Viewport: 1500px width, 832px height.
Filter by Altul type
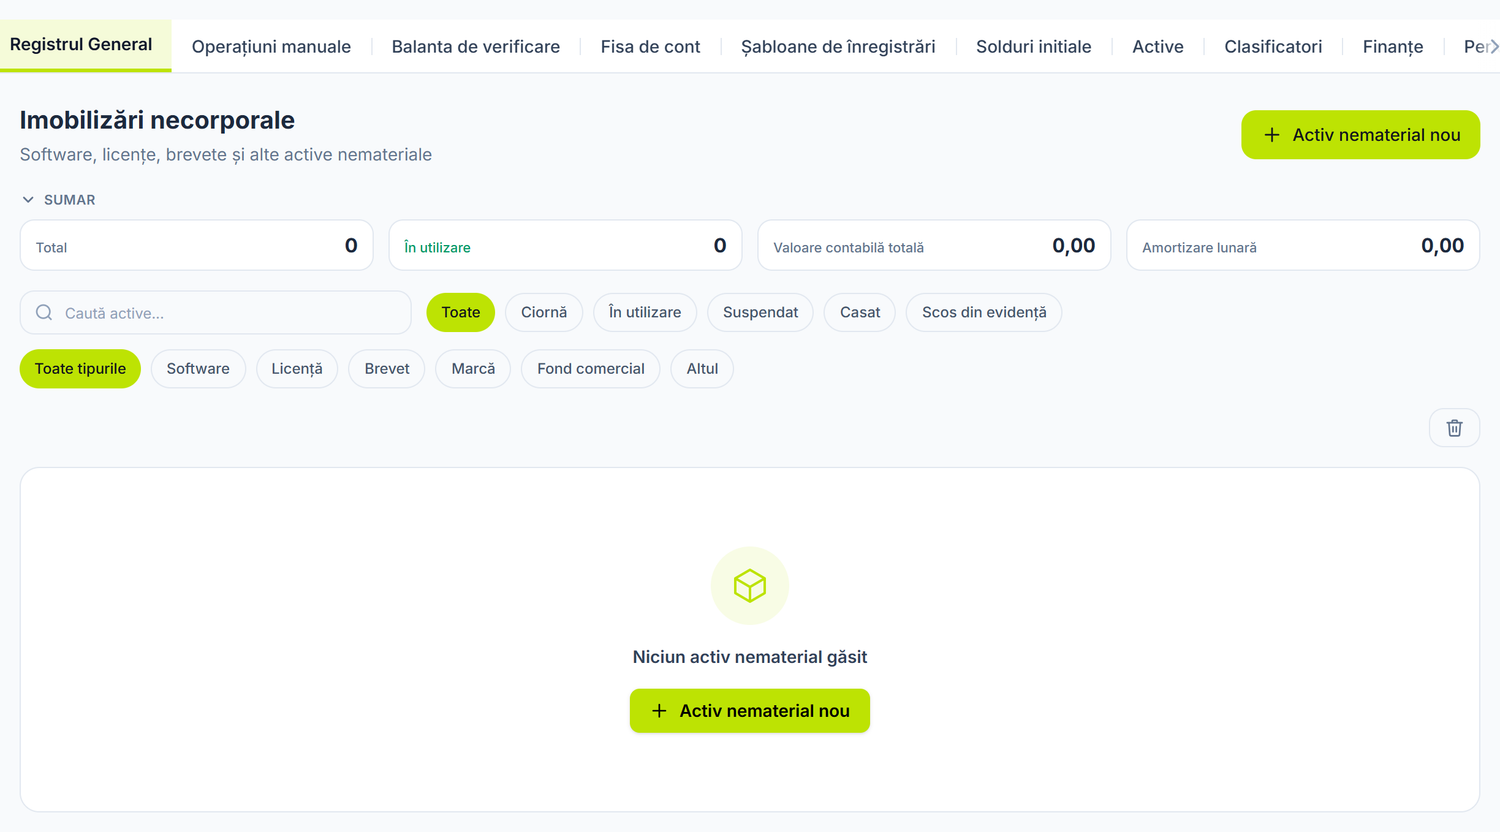[702, 369]
